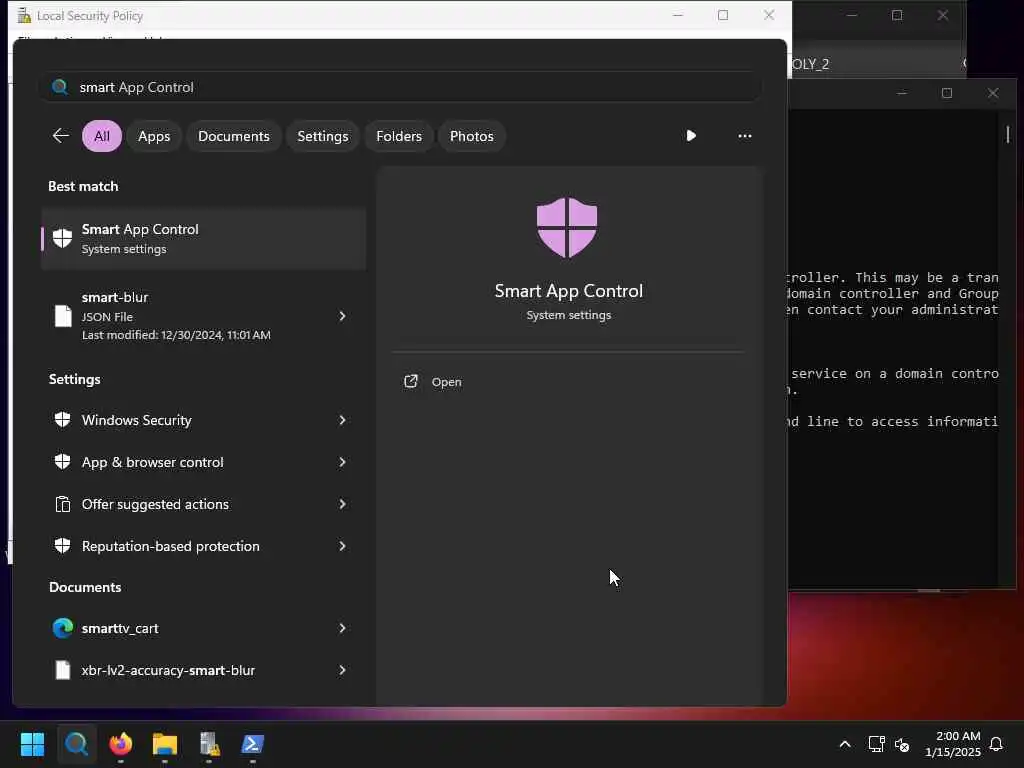Select the smart-blur JSON file result
This screenshot has height=768, width=1024.
click(204, 315)
